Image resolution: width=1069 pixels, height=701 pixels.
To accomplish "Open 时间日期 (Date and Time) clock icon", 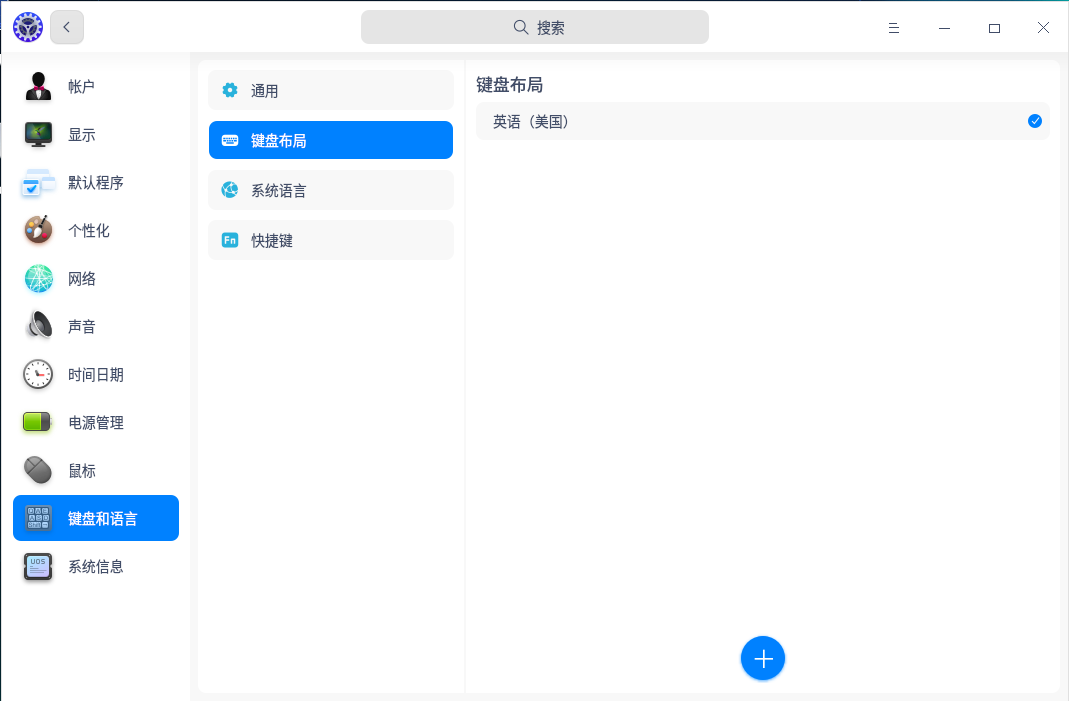I will pyautogui.click(x=38, y=375).
